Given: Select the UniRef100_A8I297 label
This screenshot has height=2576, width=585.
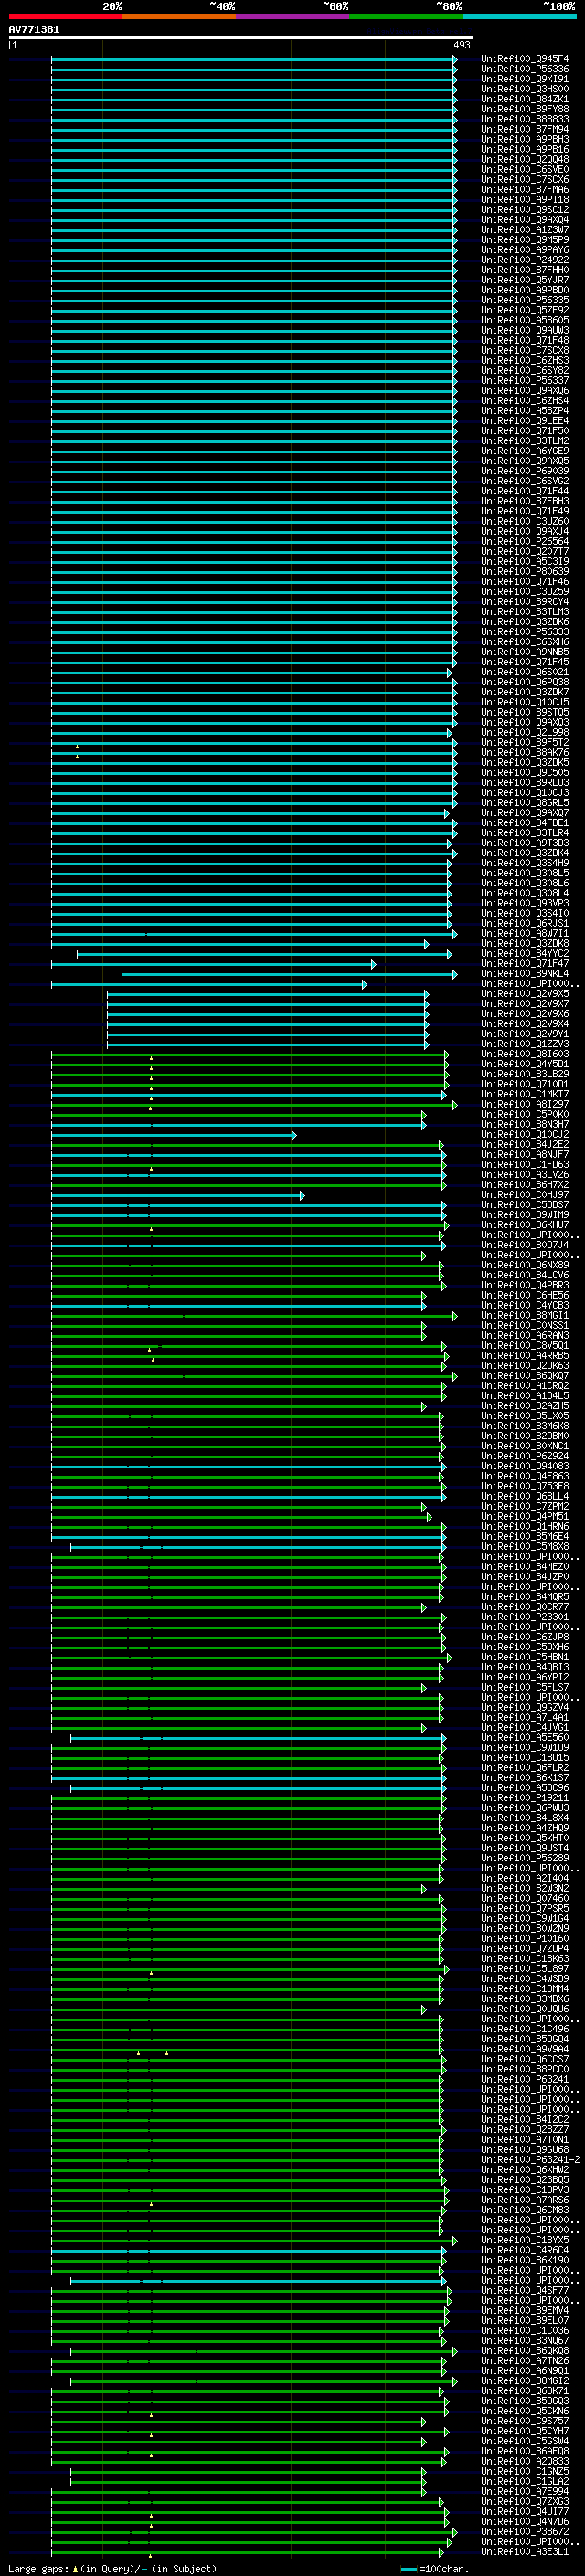Looking at the screenshot, I should click(x=525, y=1104).
